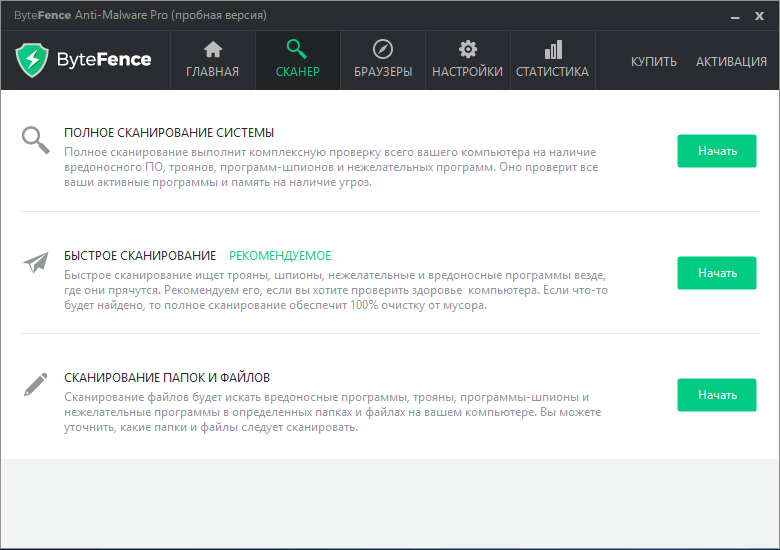This screenshot has height=550, width=780.
Task: Click the pencil icon for folder scan
Action: 36,385
